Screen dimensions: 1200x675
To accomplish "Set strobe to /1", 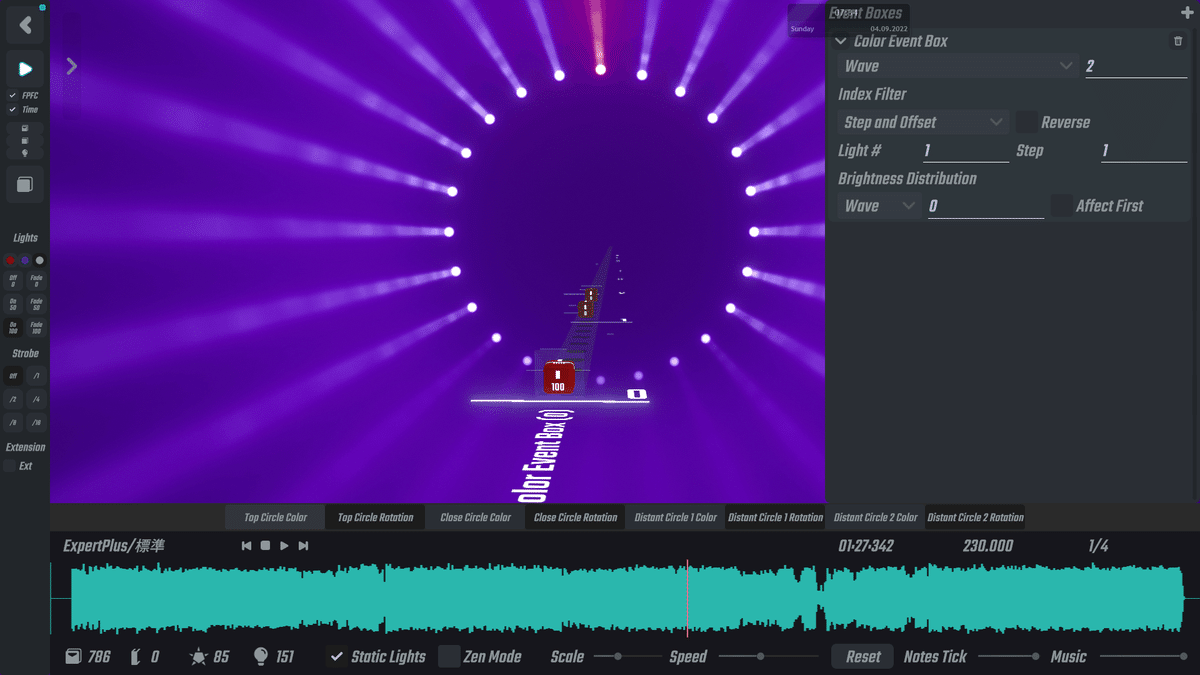I will 36,376.
